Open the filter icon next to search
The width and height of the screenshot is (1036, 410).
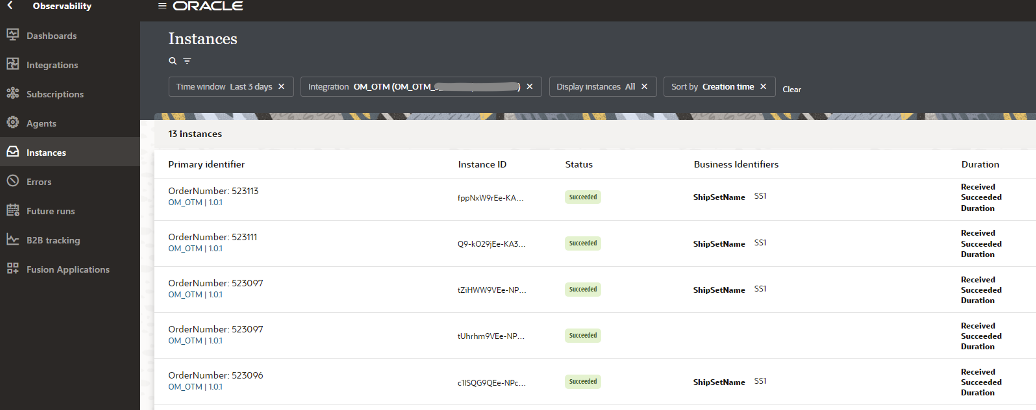[x=187, y=61]
